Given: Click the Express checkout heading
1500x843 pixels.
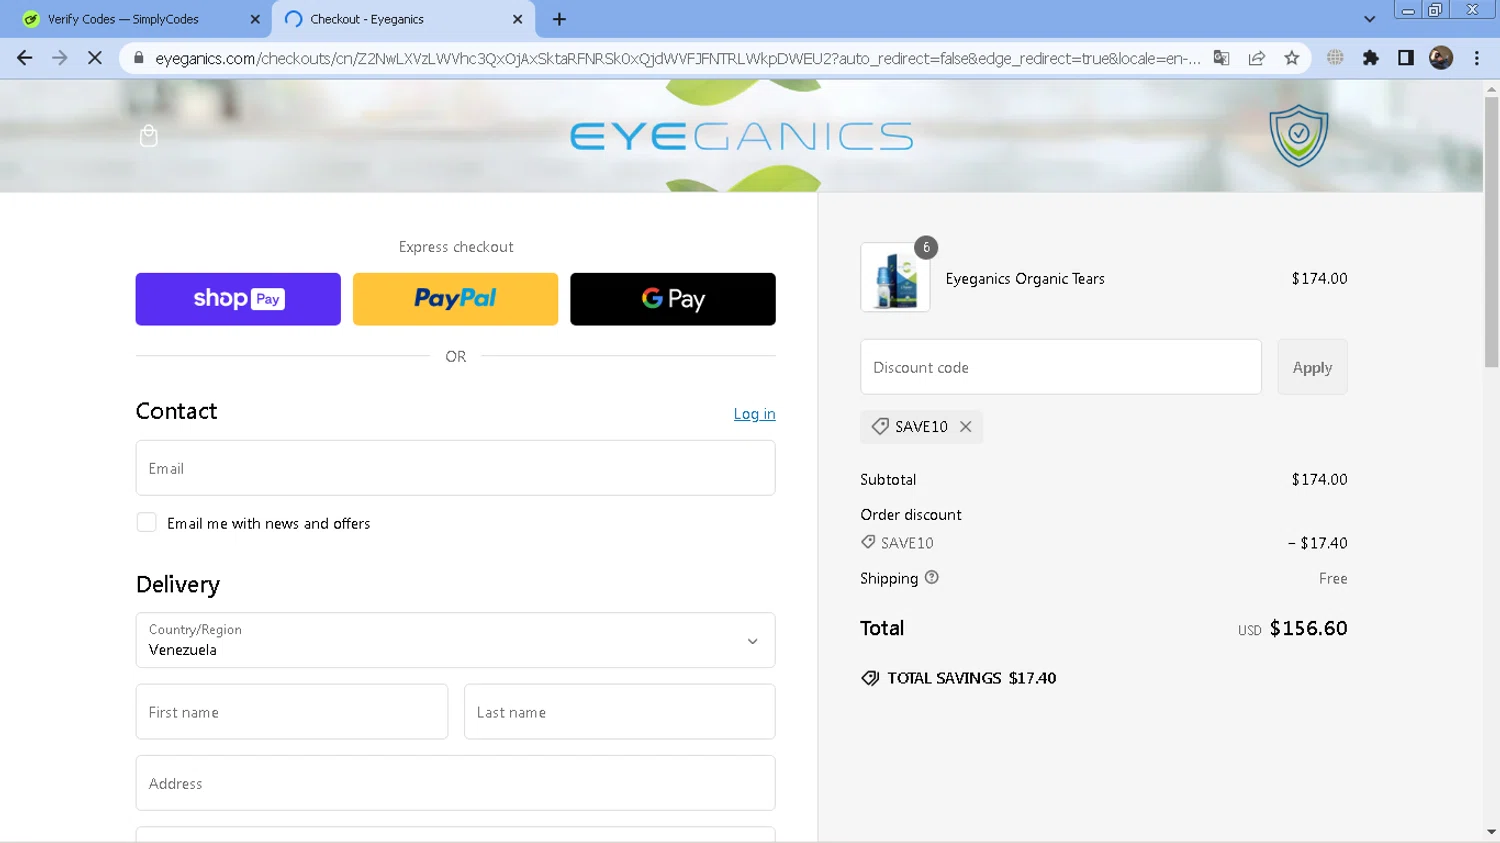Looking at the screenshot, I should (456, 247).
